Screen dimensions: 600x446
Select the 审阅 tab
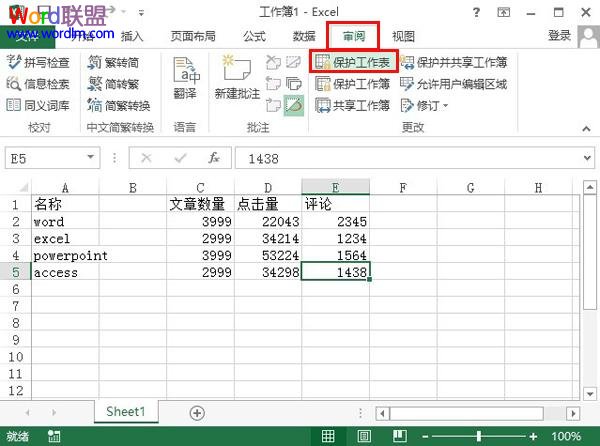click(x=354, y=36)
